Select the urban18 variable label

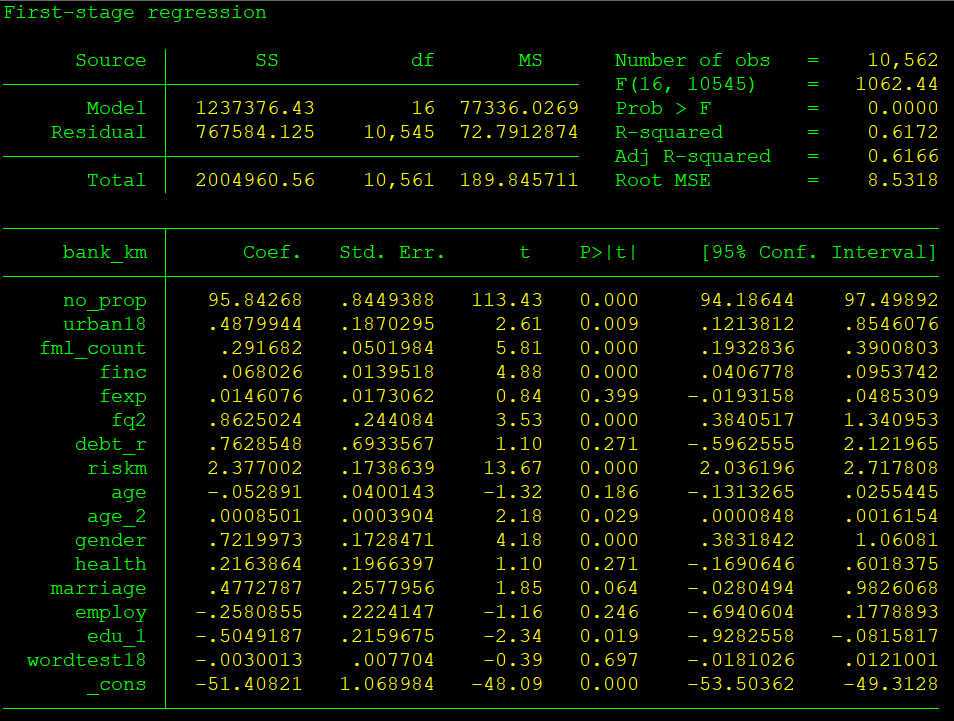point(105,324)
